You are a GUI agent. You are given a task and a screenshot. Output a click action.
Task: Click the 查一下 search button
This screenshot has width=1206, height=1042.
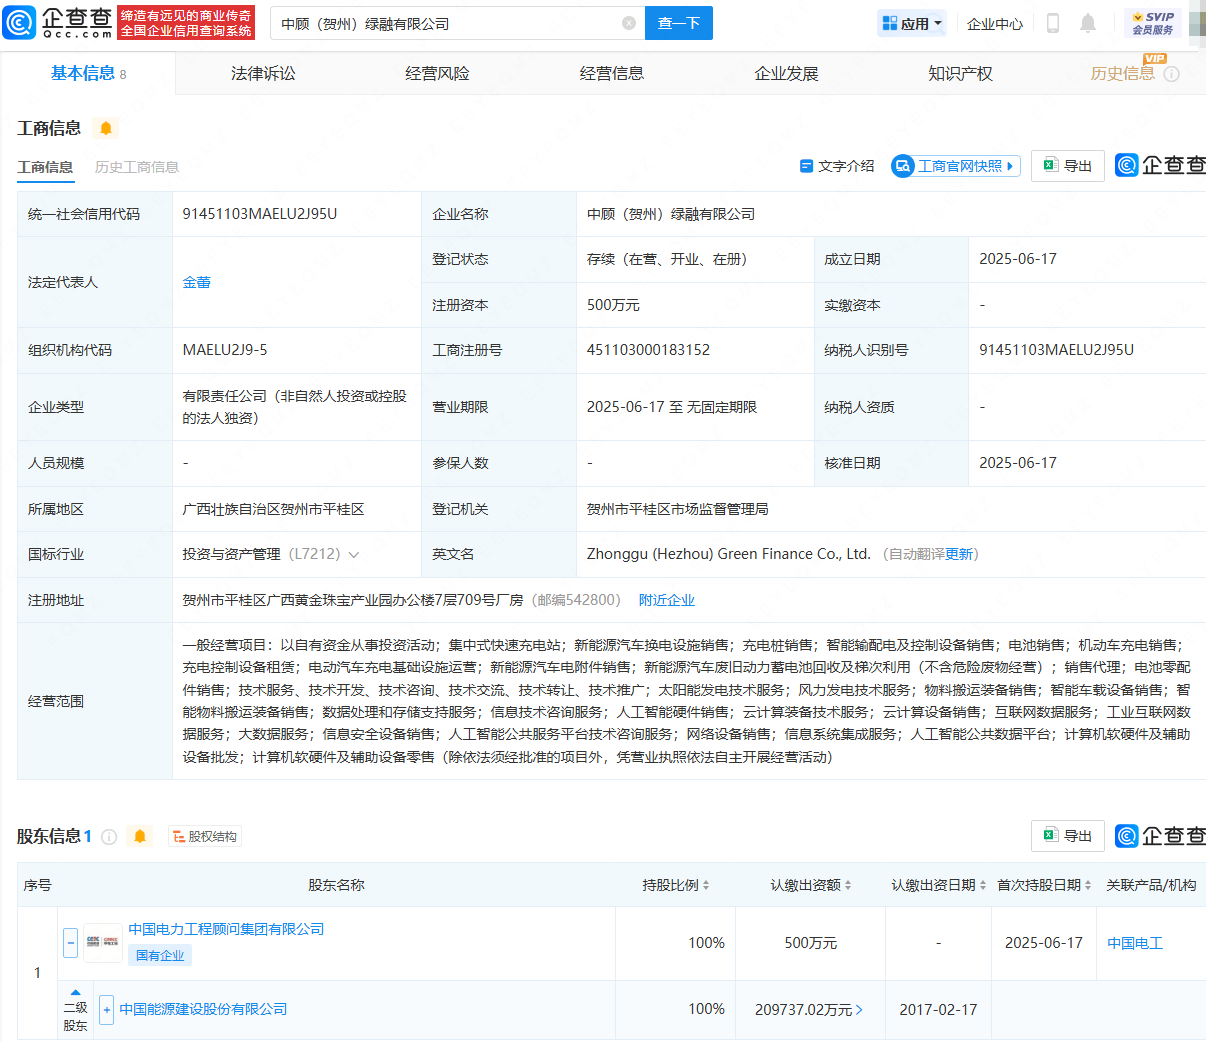click(679, 23)
